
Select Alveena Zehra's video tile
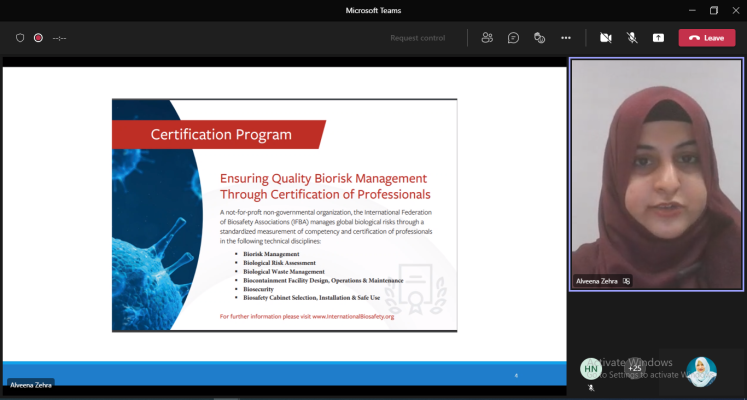(656, 170)
